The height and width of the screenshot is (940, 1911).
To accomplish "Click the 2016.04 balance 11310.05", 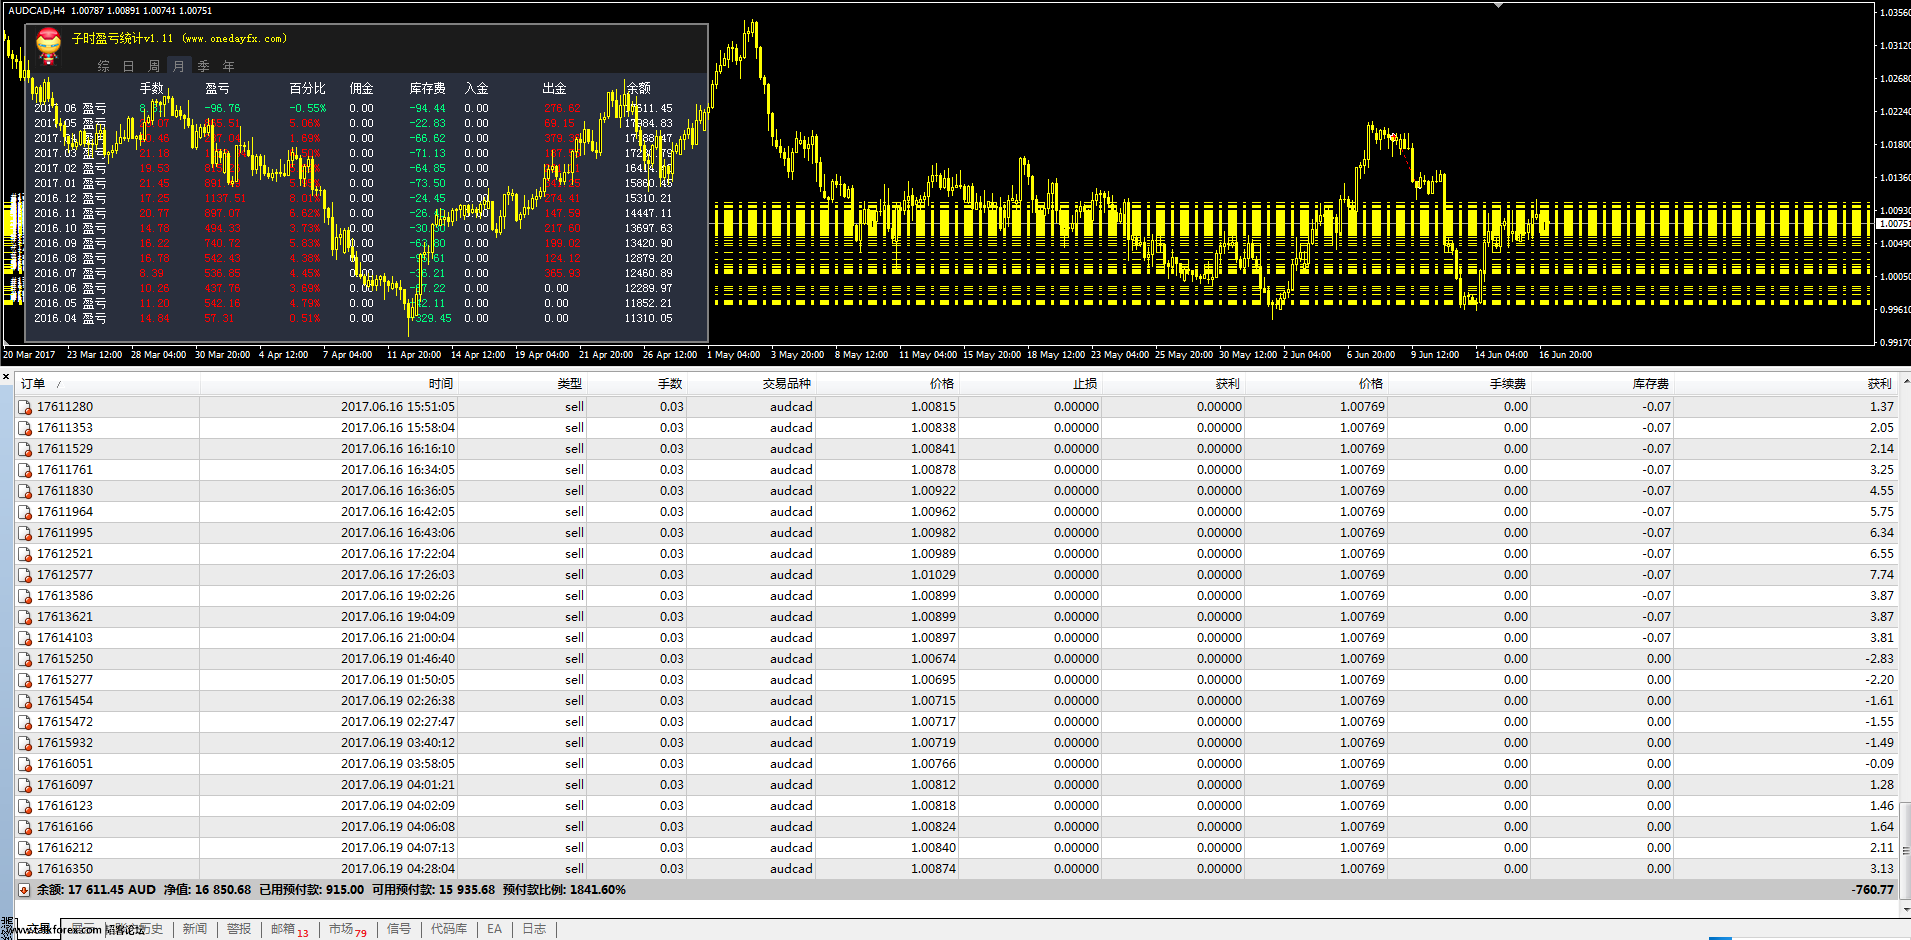I will tap(648, 318).
